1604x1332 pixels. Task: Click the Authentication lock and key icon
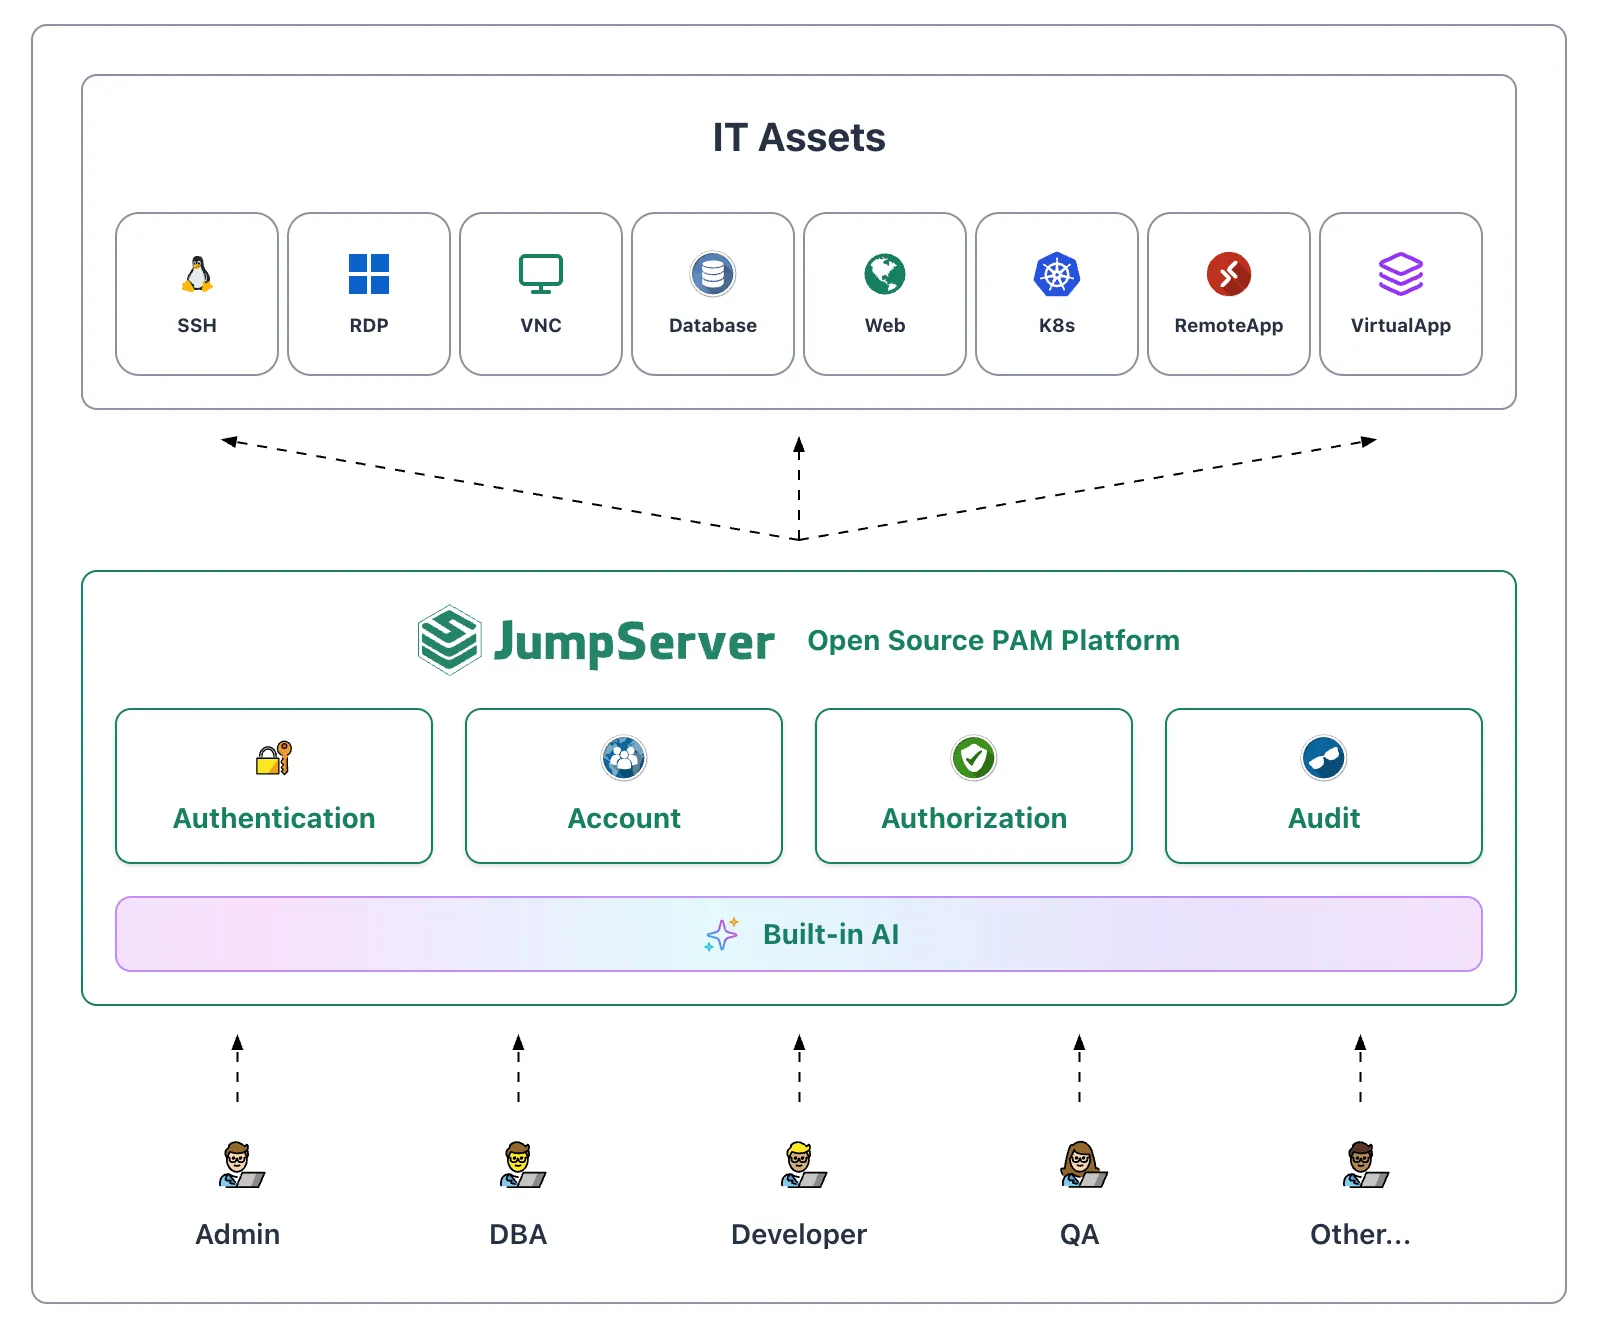coord(274,758)
